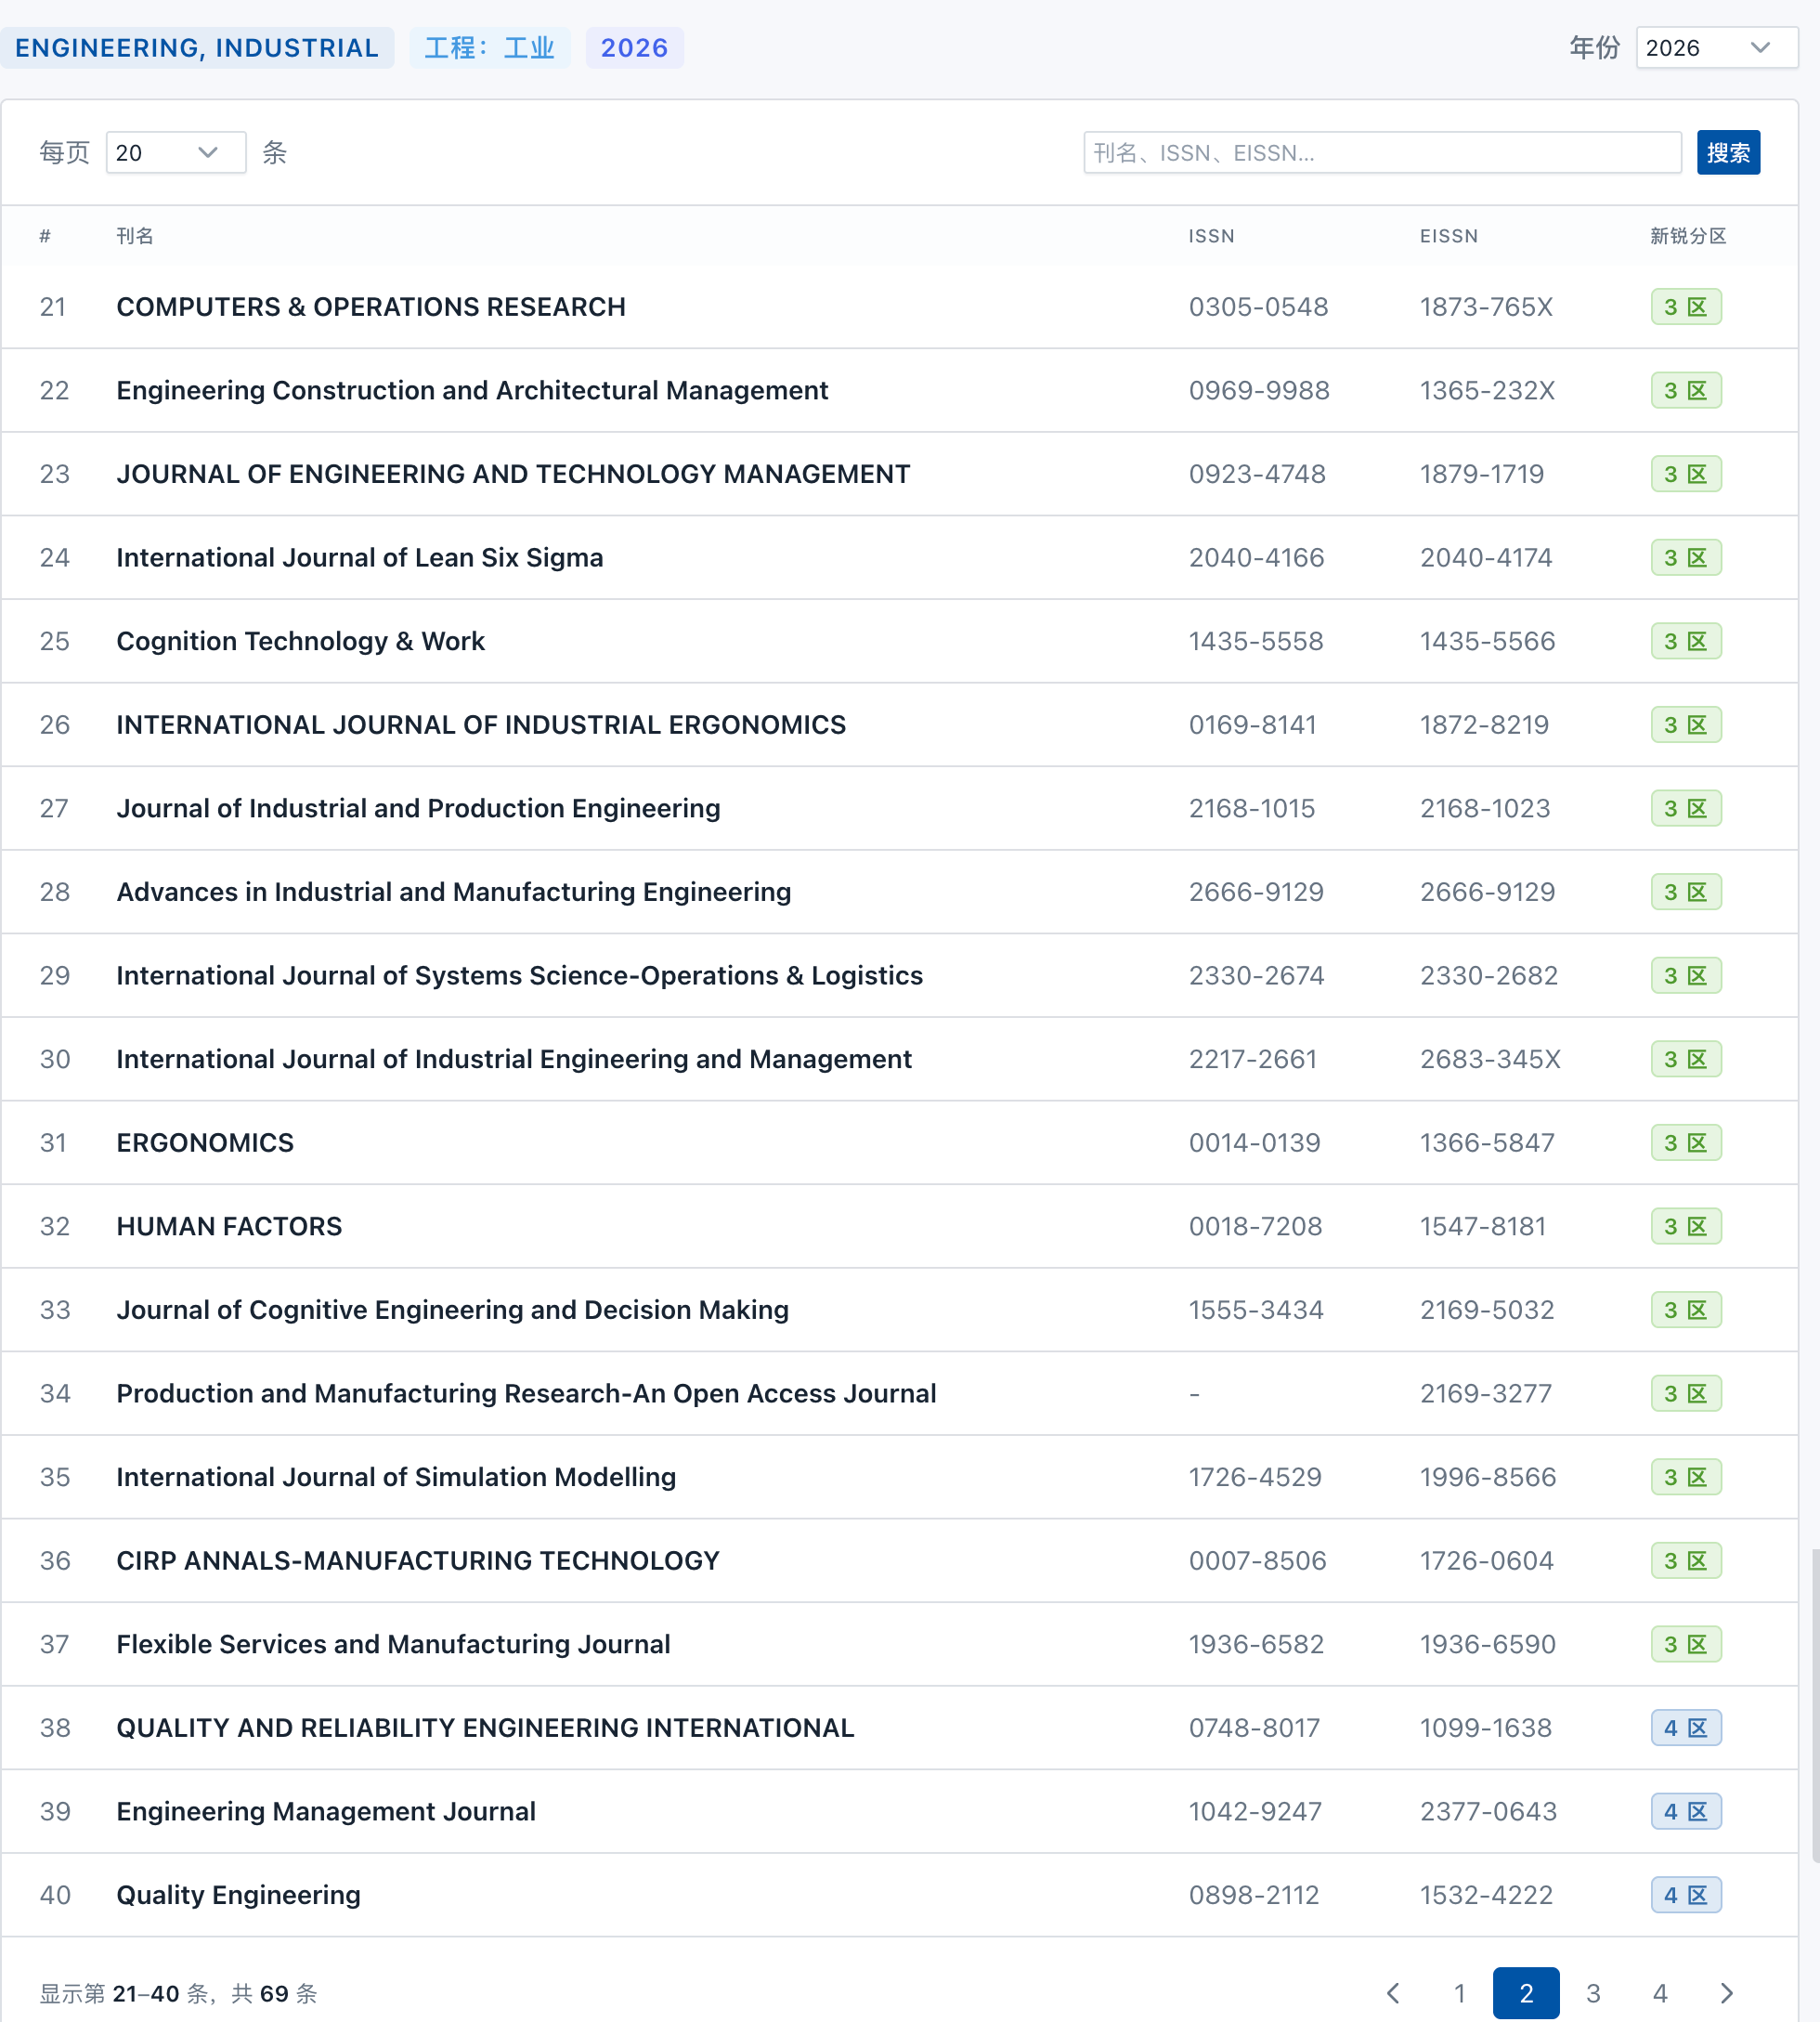The image size is (1820, 2022).
Task: Go to next page arrow
Action: 1727,1993
